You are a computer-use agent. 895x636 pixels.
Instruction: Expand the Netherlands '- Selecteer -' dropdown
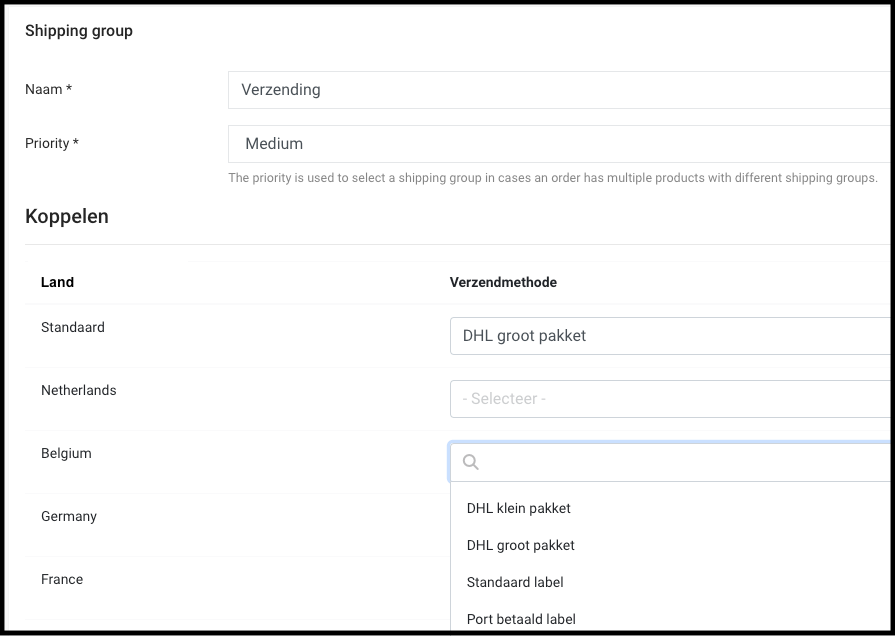(x=670, y=399)
